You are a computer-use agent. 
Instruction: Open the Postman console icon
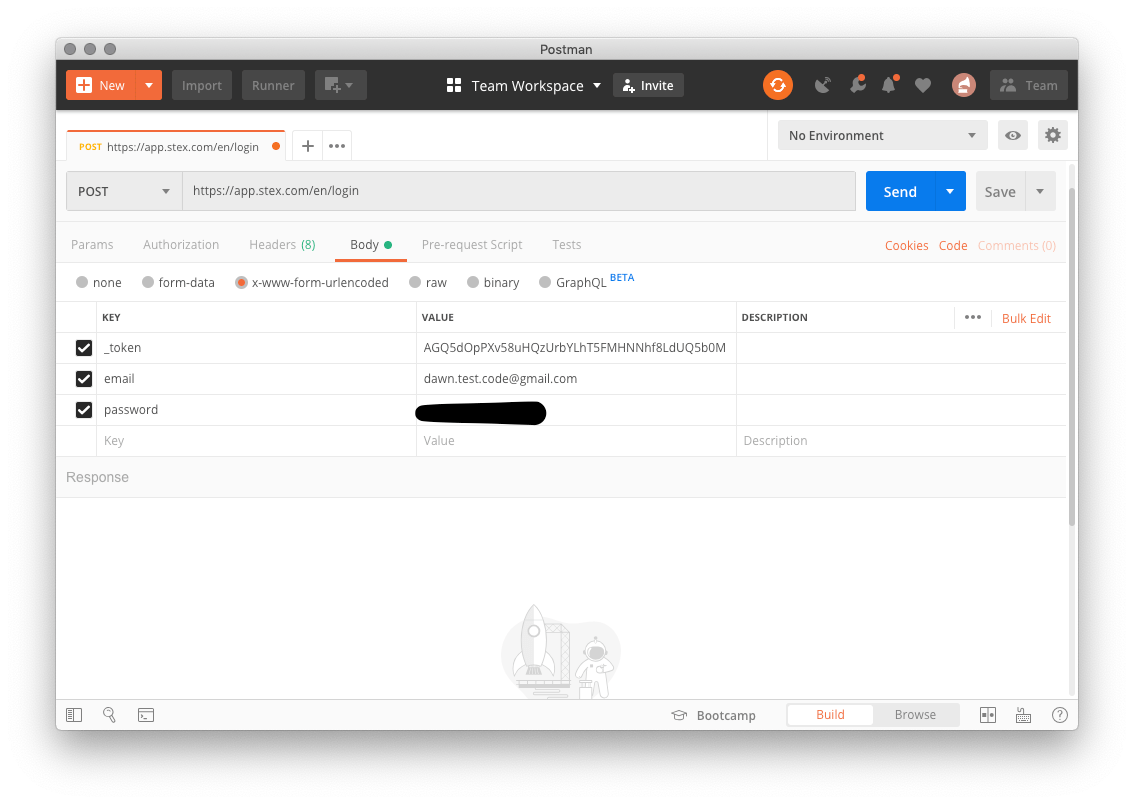click(146, 715)
